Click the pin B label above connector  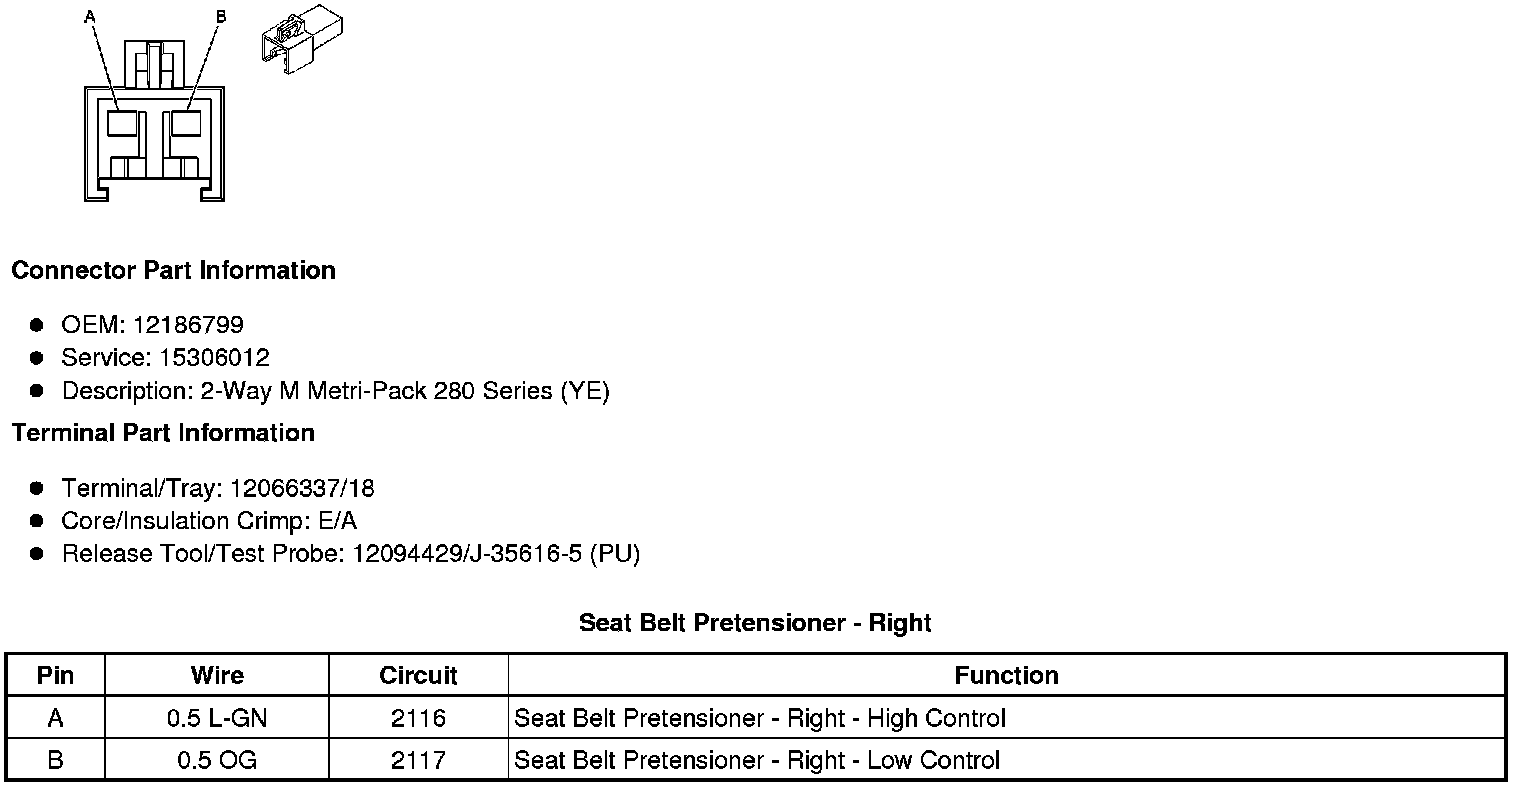pyautogui.click(x=221, y=17)
